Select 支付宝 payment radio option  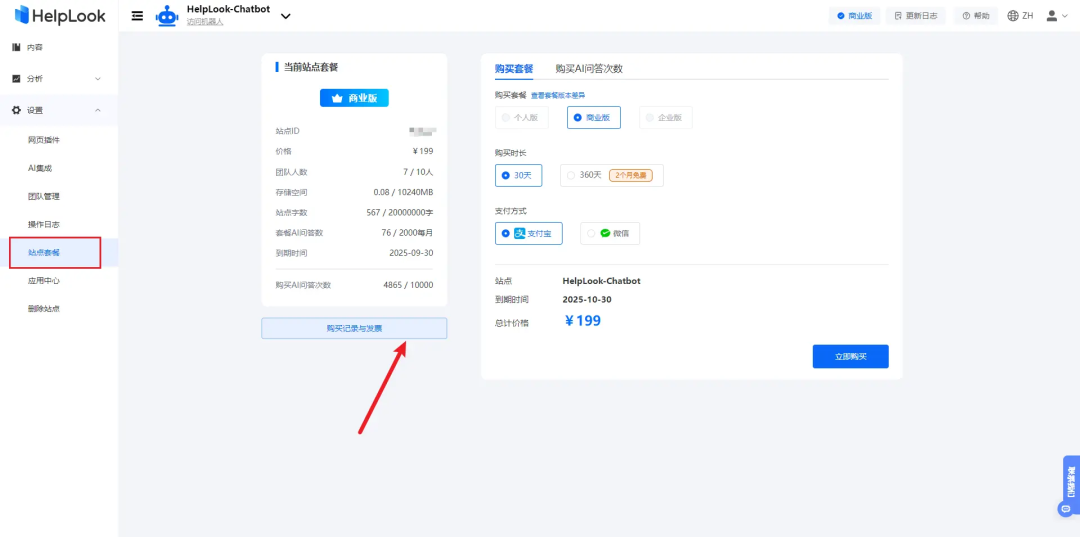528,233
